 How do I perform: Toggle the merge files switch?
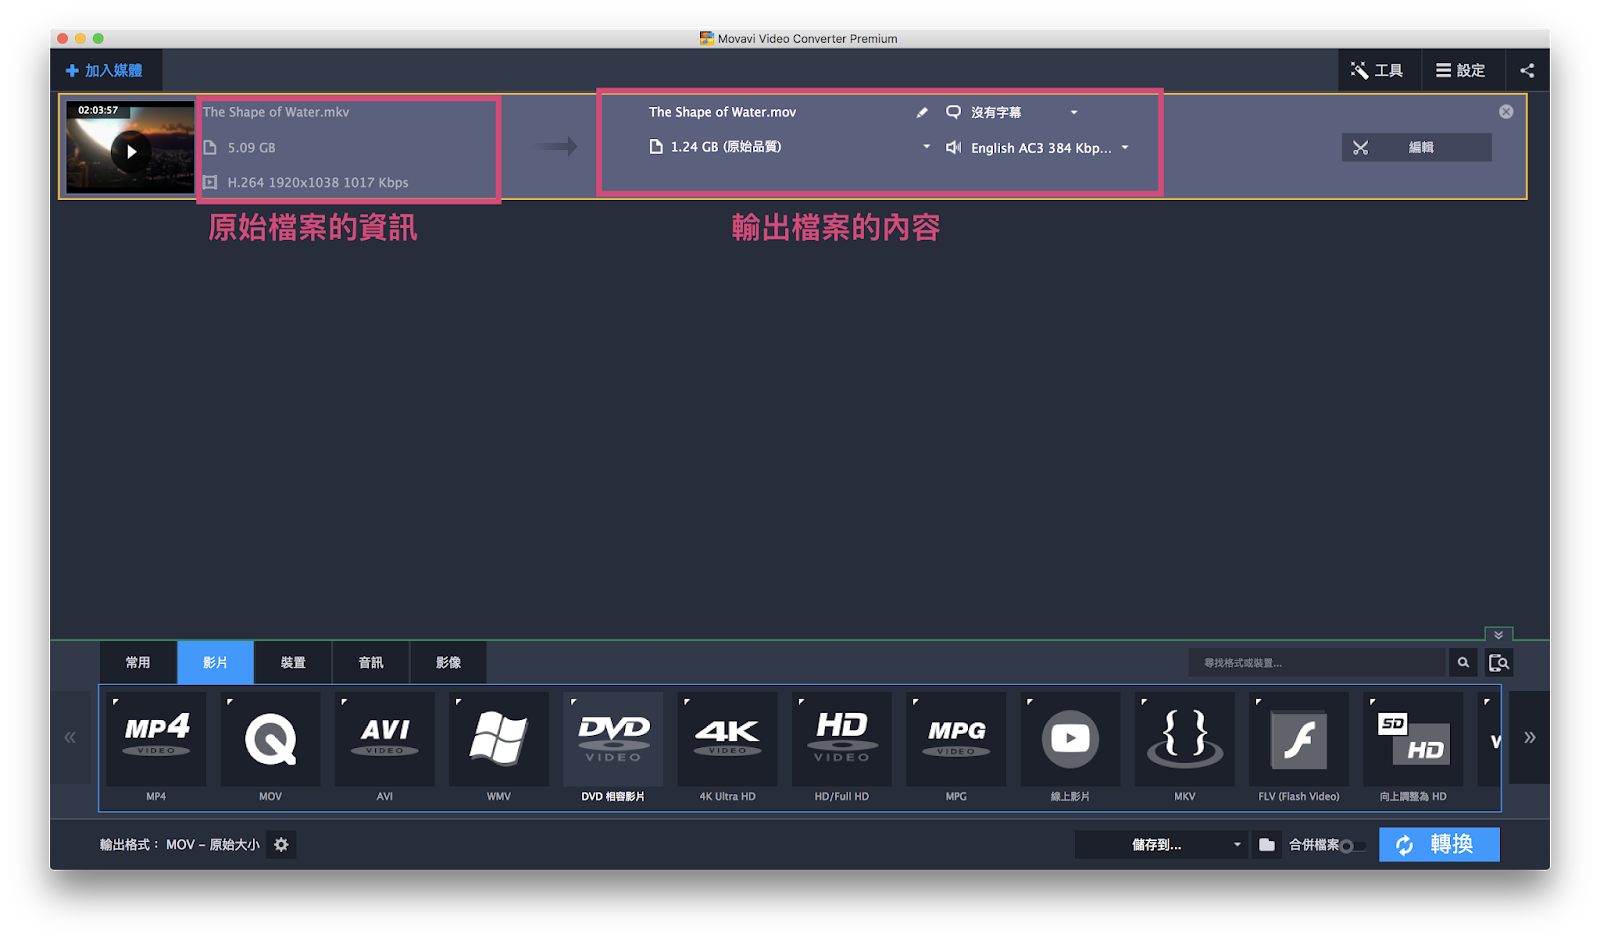pyautogui.click(x=1353, y=846)
